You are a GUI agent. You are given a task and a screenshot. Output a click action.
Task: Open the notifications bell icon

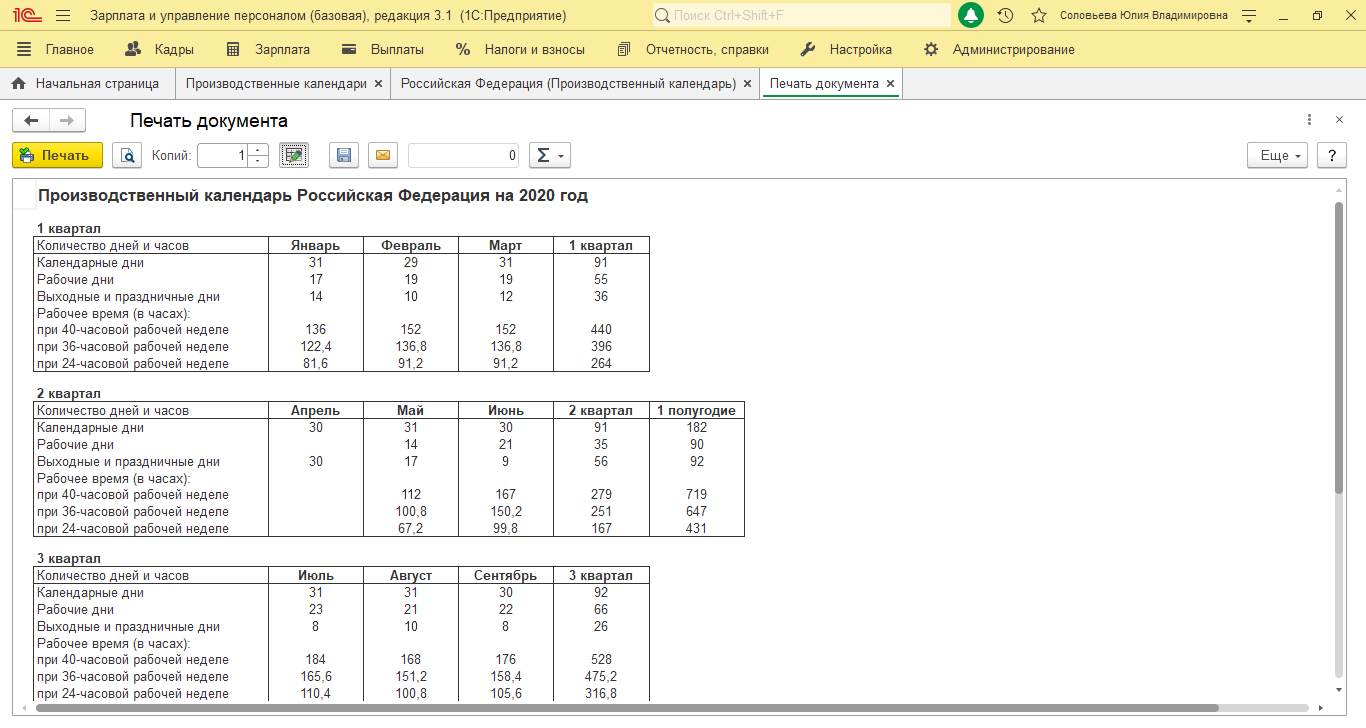(970, 16)
